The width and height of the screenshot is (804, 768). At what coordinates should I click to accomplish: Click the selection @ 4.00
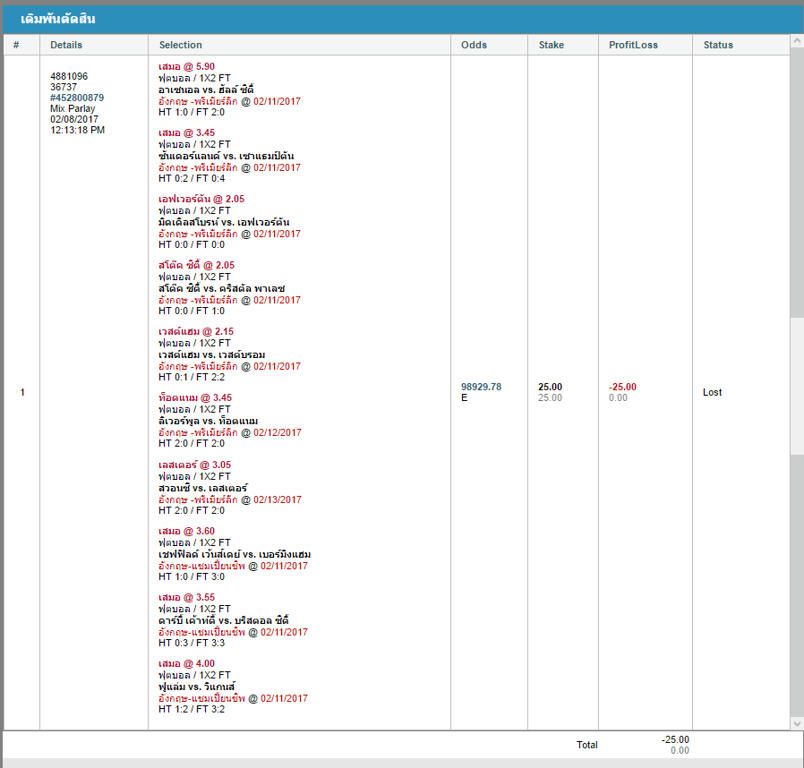[187, 663]
